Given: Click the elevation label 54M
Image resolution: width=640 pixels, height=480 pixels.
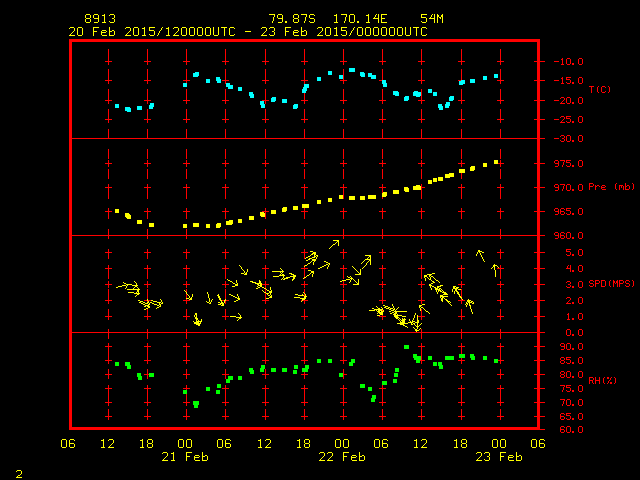Looking at the screenshot, I should [x=431, y=19].
